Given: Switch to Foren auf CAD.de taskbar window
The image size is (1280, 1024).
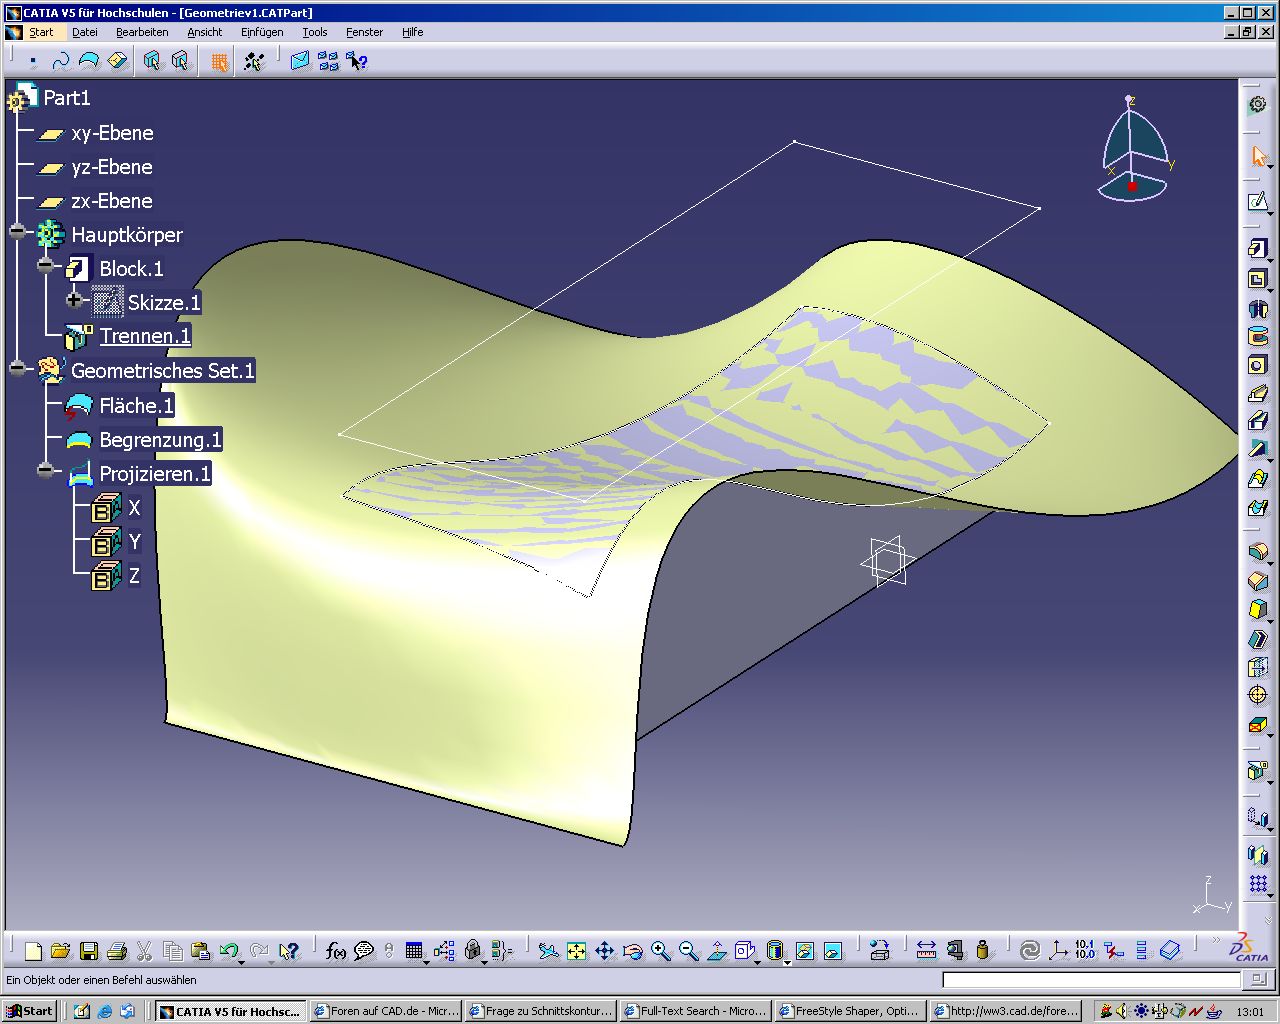Looking at the screenshot, I should pyautogui.click(x=385, y=1011).
